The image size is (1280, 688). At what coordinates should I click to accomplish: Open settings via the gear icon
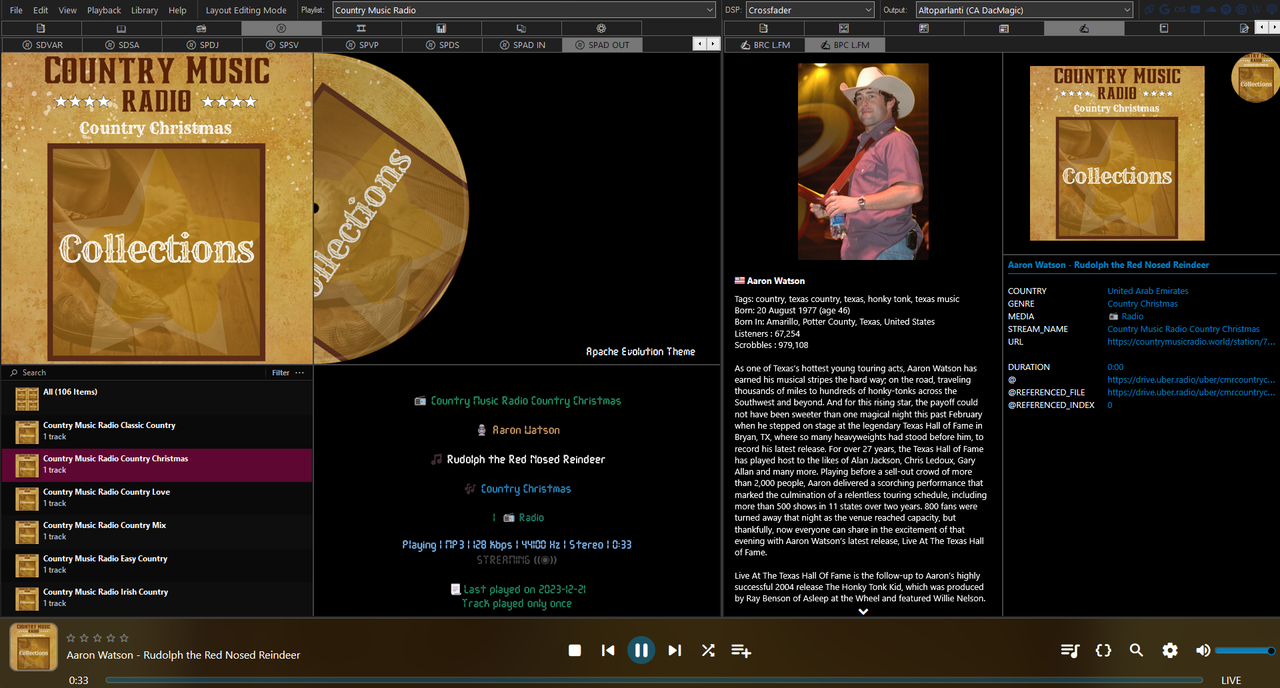[1170, 650]
